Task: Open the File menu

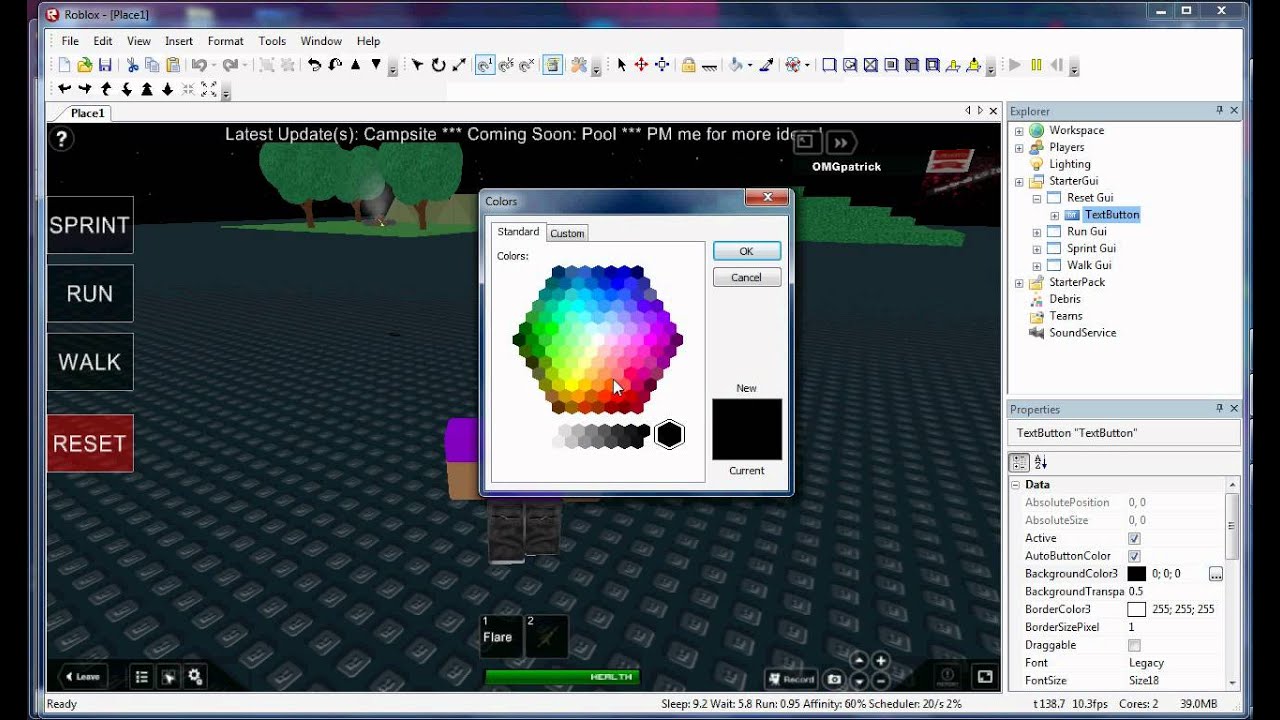Action: [70, 41]
